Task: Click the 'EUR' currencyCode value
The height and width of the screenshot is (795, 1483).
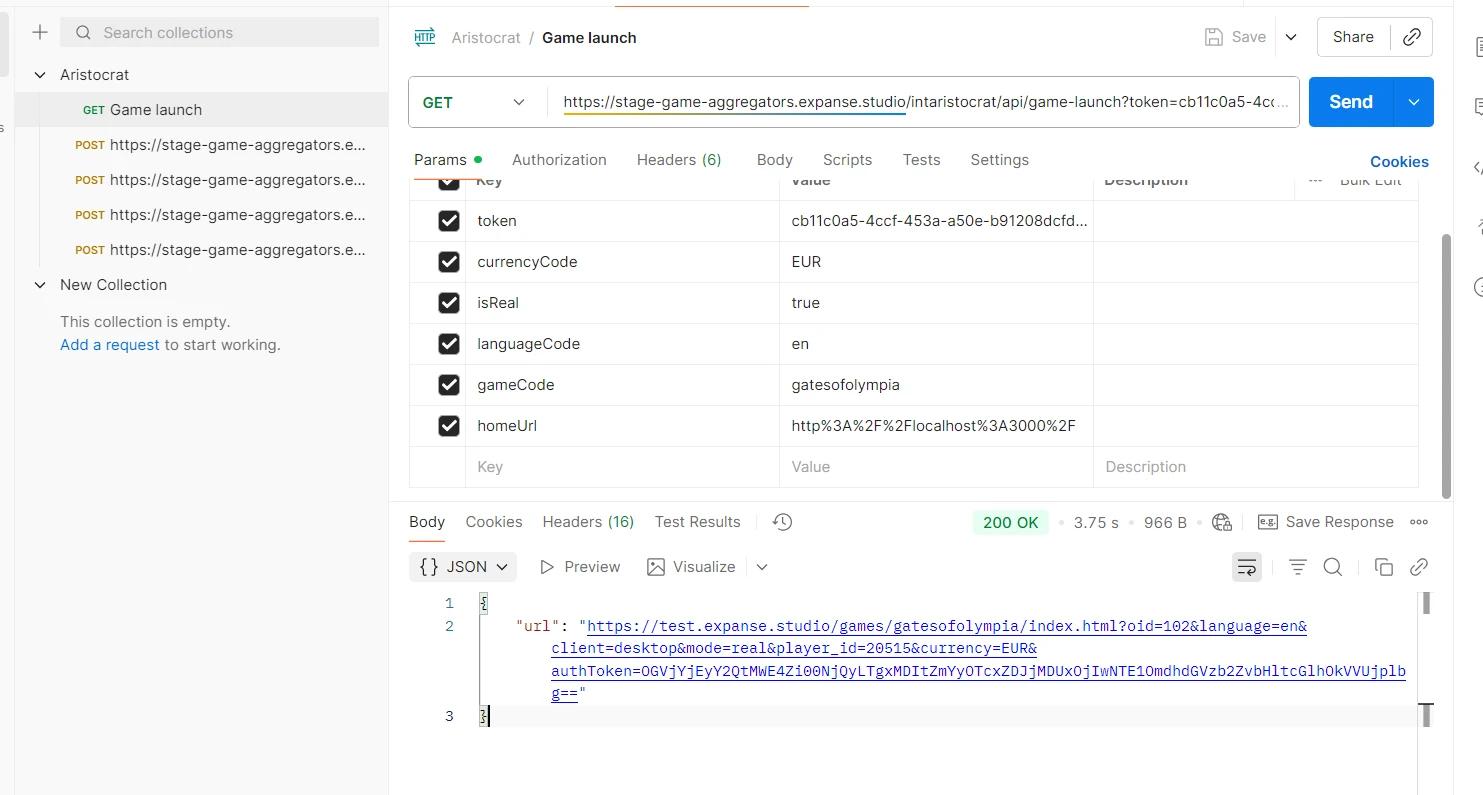Action: tap(806, 262)
